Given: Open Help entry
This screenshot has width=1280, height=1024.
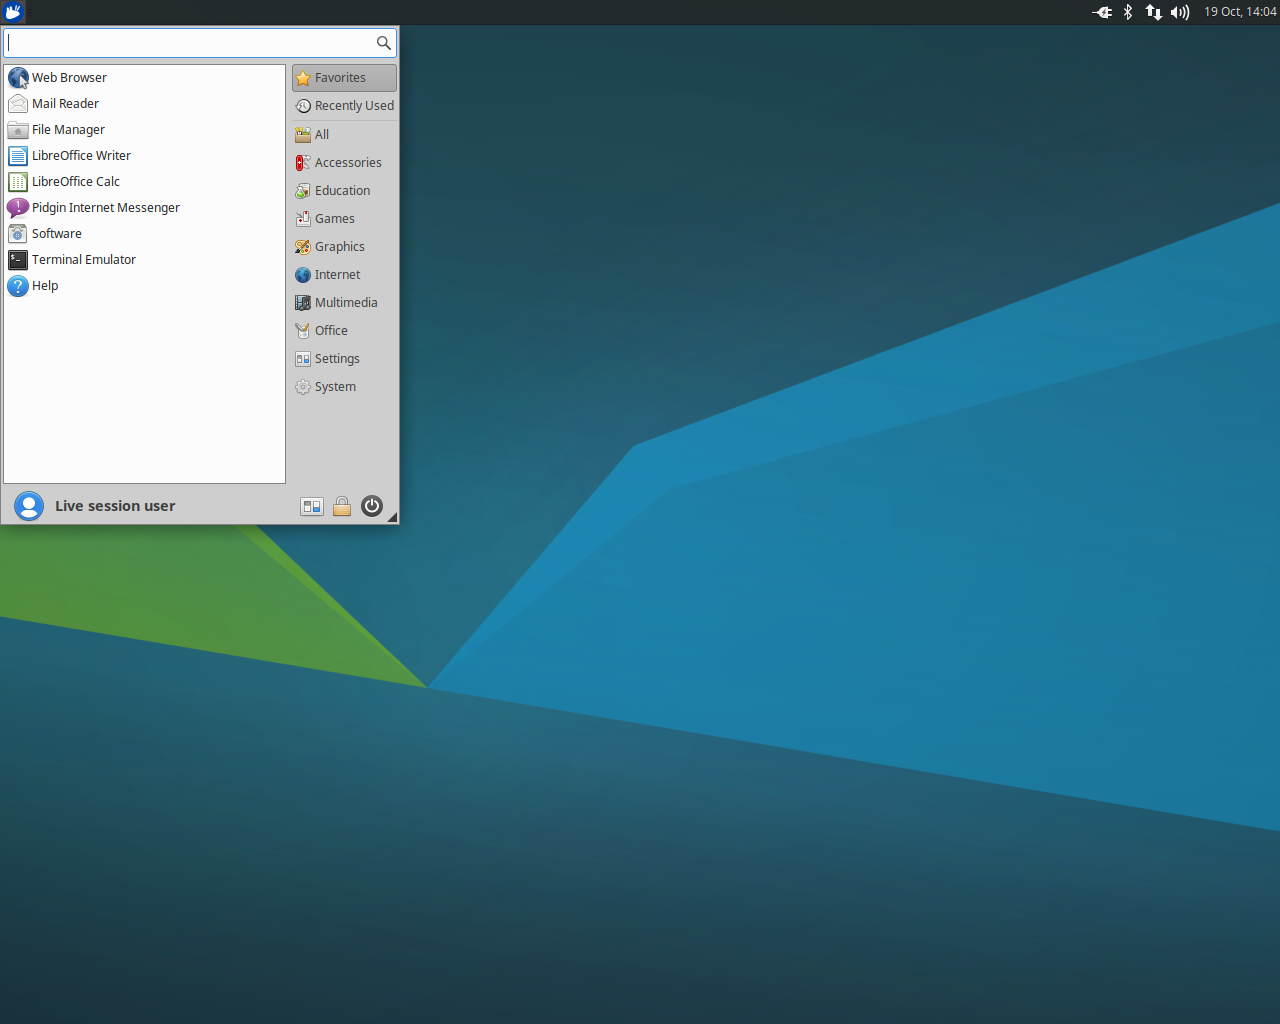Looking at the screenshot, I should tap(144, 286).
